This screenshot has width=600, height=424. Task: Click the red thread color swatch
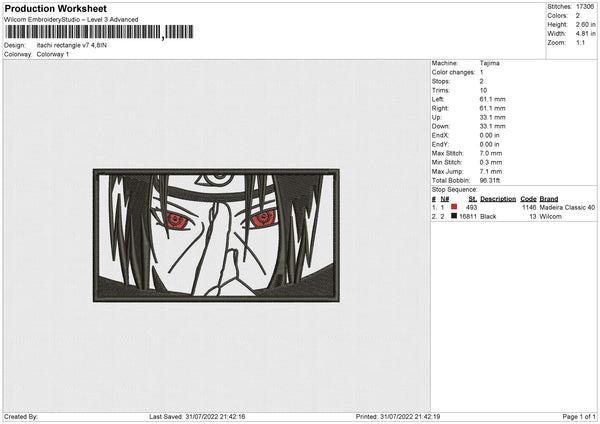click(454, 207)
